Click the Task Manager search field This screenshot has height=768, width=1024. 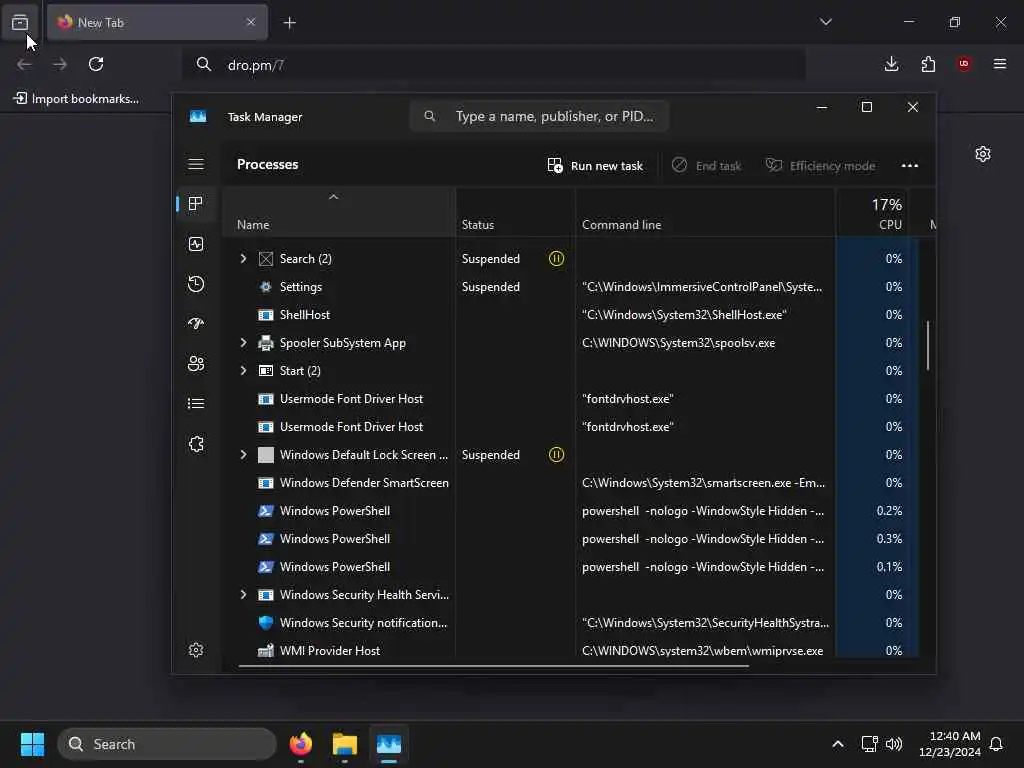tap(539, 116)
